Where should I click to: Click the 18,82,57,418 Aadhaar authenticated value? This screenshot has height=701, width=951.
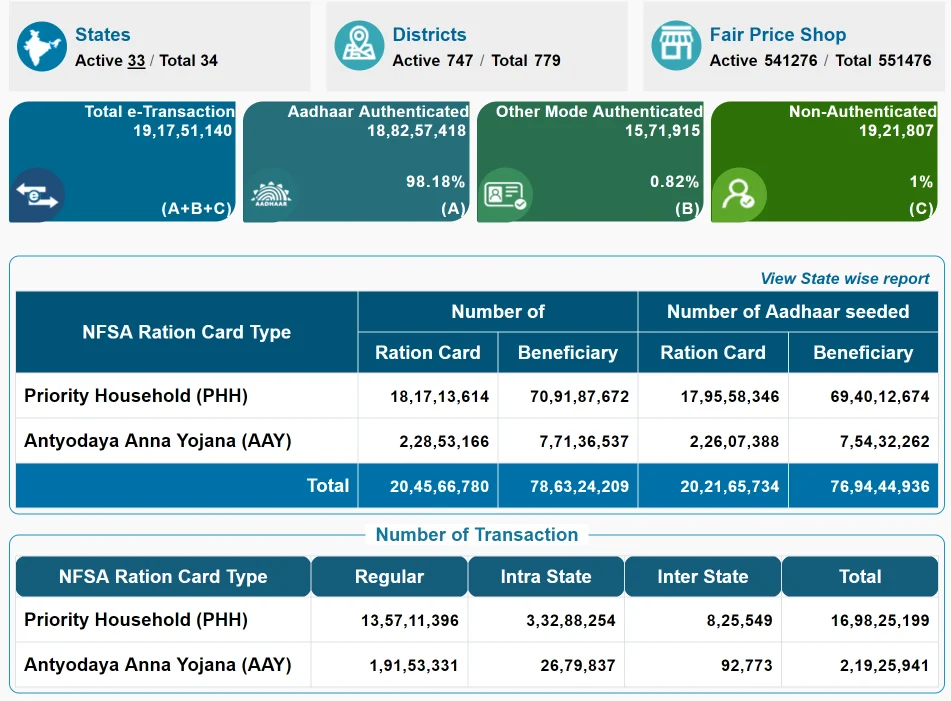tap(417, 130)
